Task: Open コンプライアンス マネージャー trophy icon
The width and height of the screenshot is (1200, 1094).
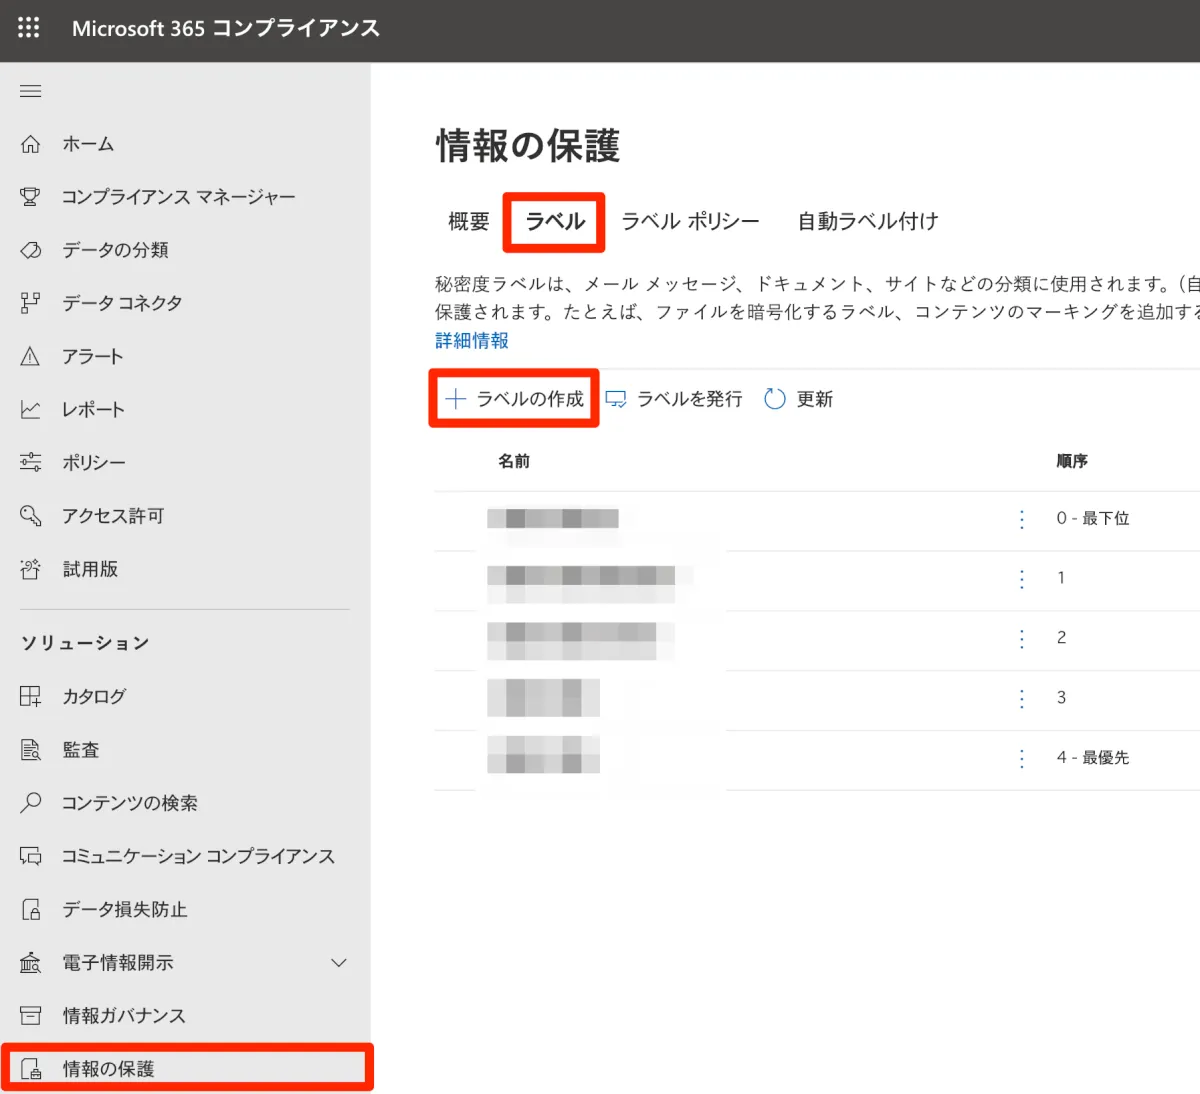Action: (x=31, y=197)
